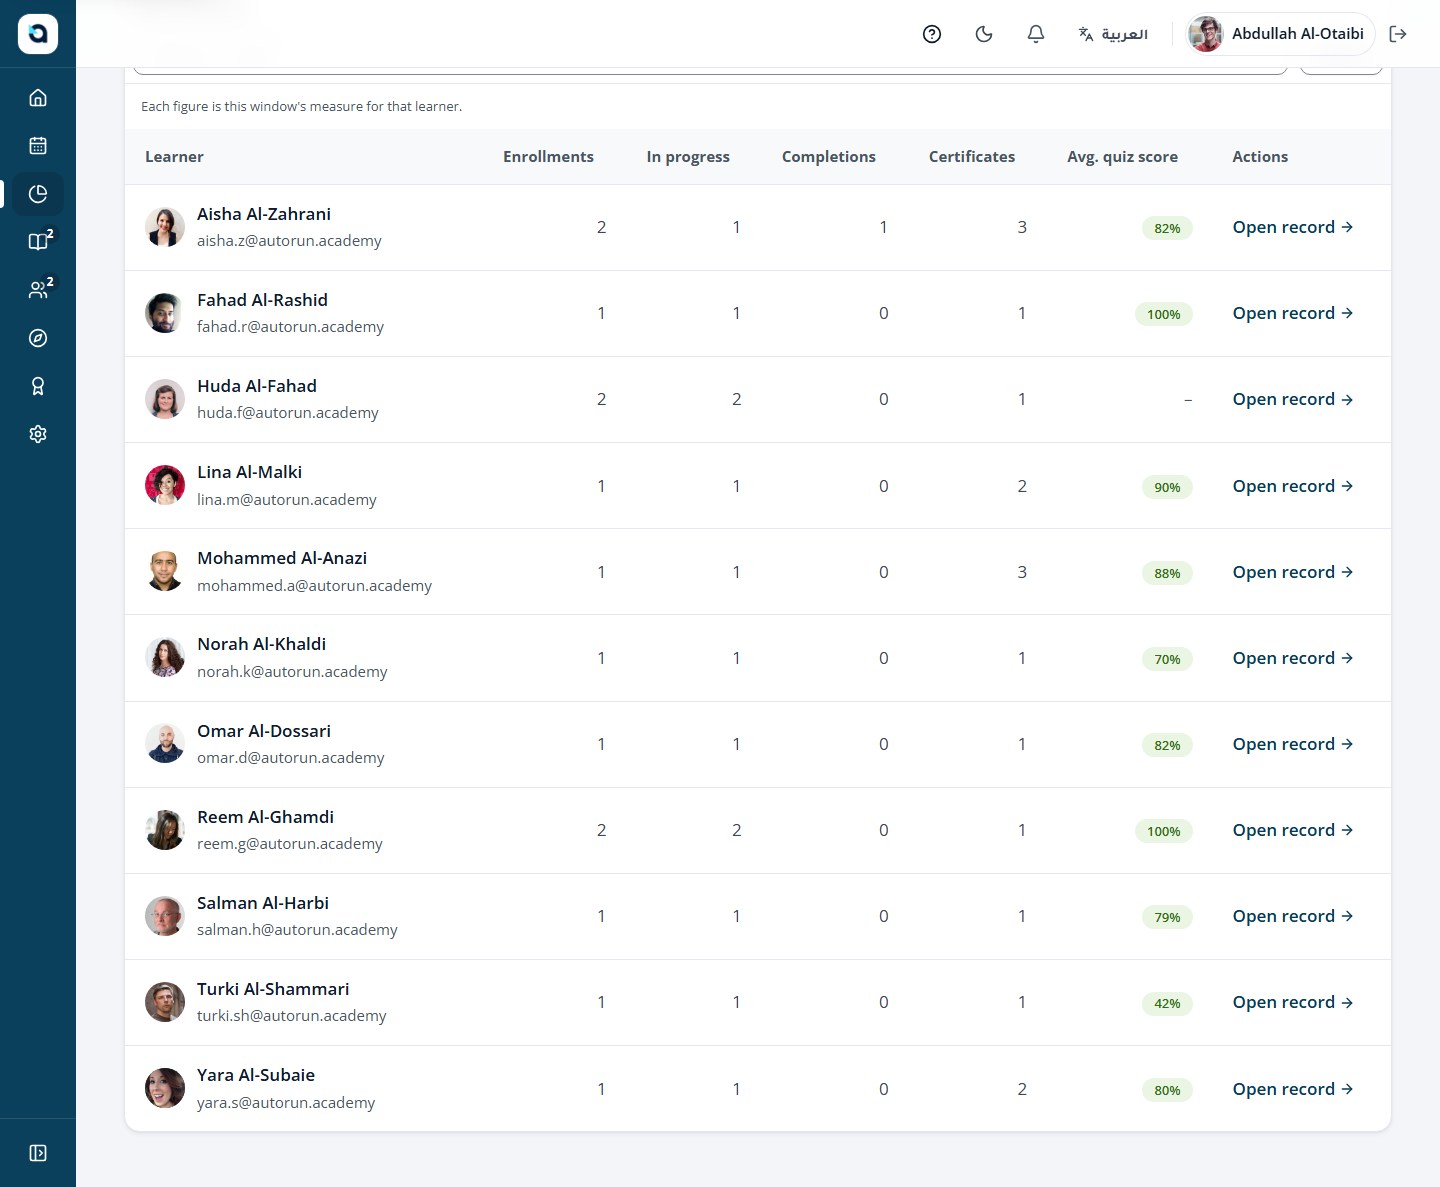The image size is (1440, 1187).
Task: Open record for Lina Al-Malki
Action: tap(1293, 486)
